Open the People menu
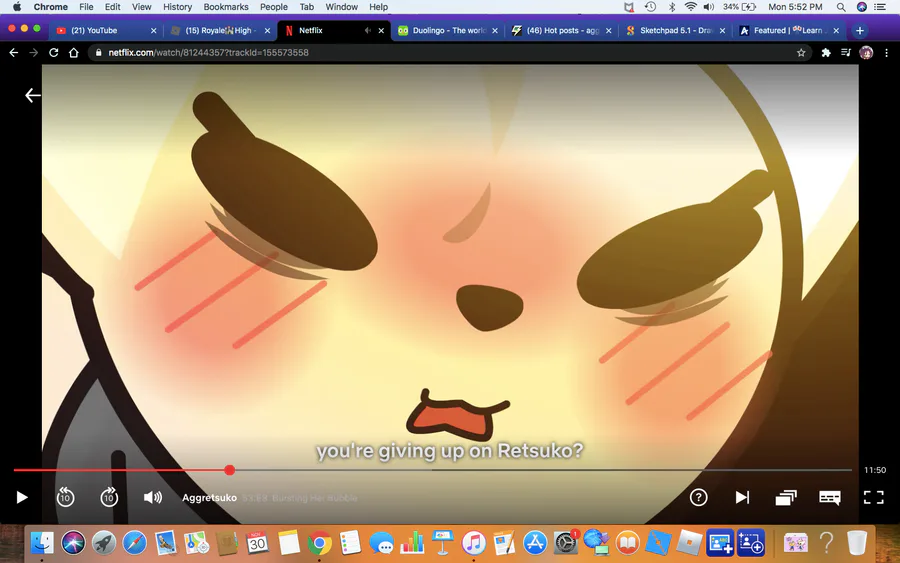 tap(274, 7)
